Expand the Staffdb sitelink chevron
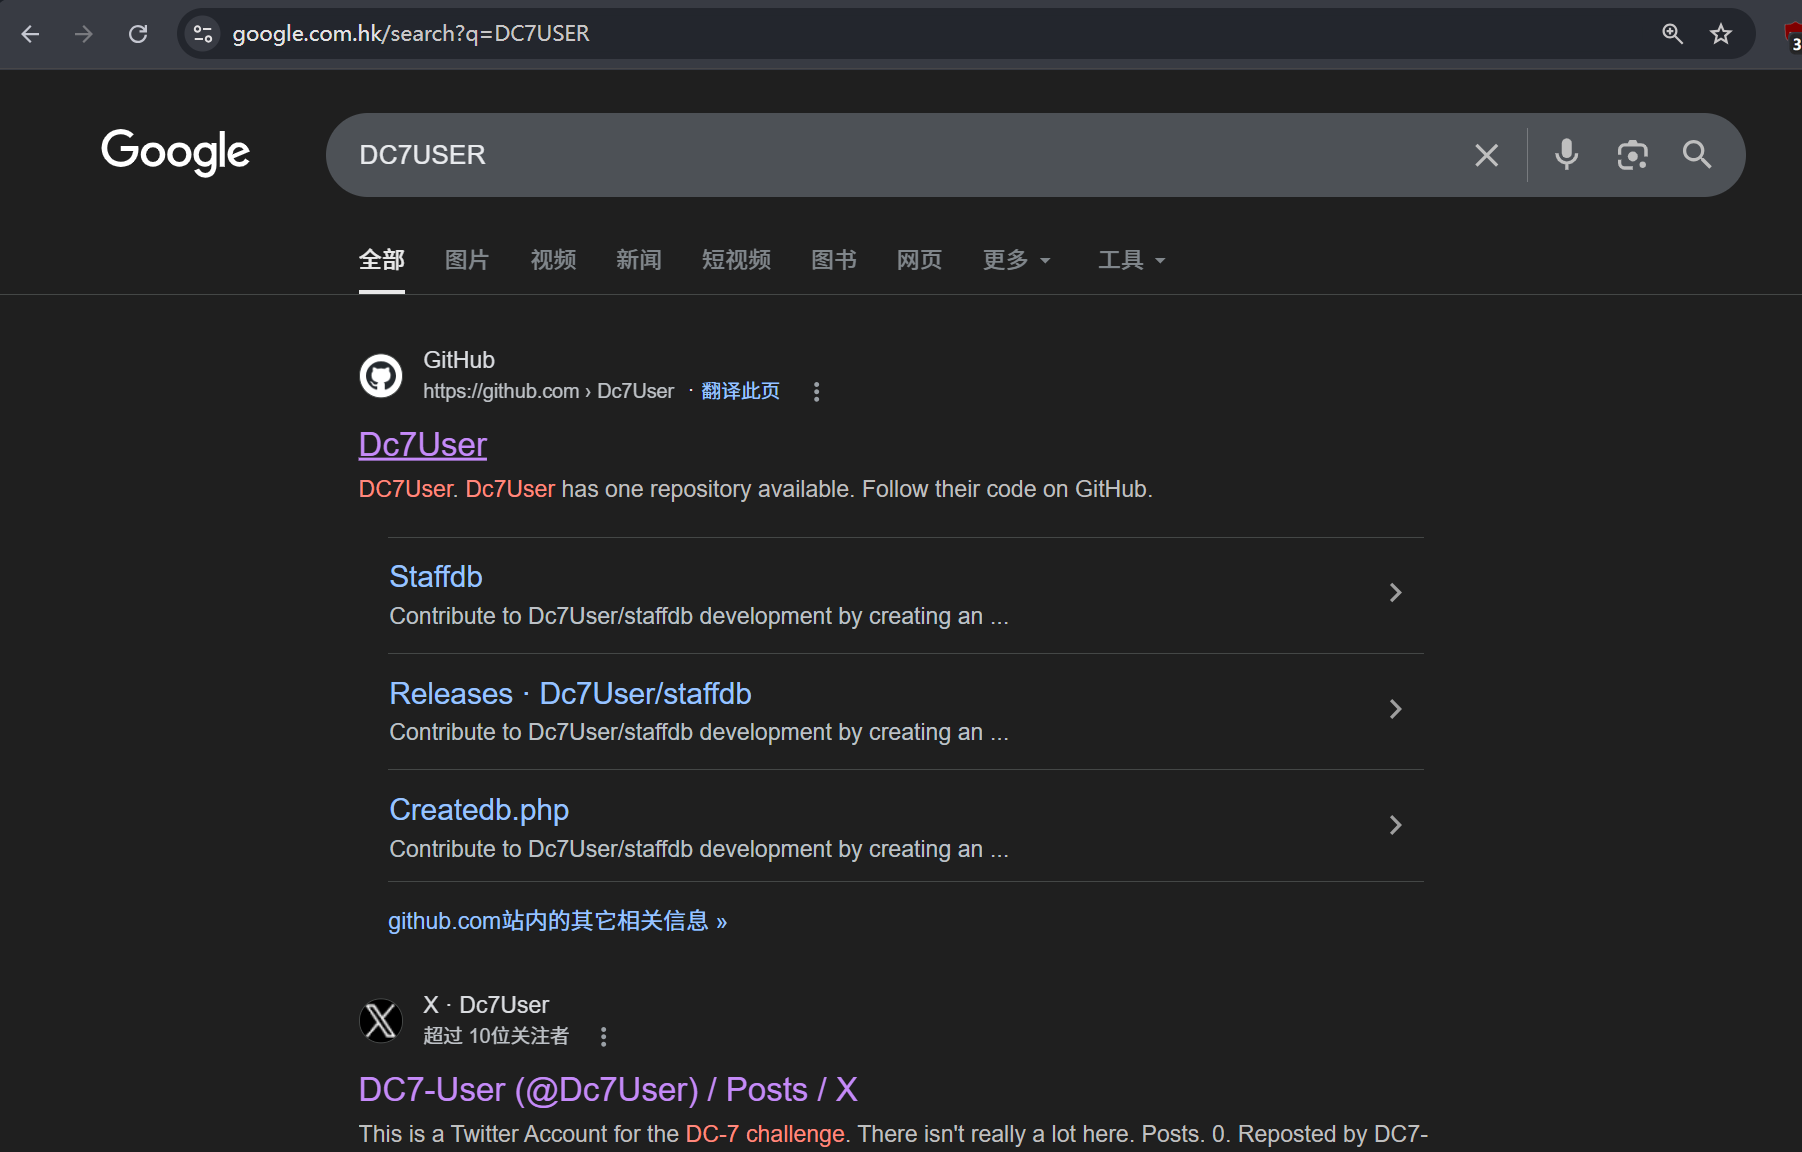 click(1396, 593)
